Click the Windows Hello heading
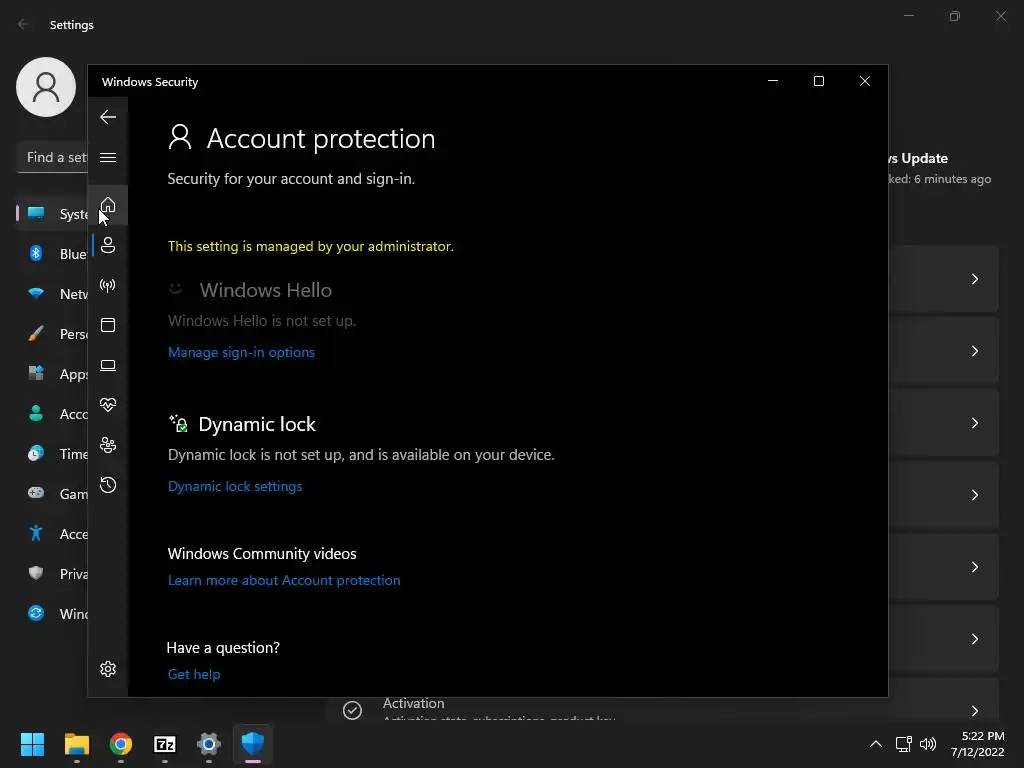Screen dimensions: 1024x768 [266, 290]
